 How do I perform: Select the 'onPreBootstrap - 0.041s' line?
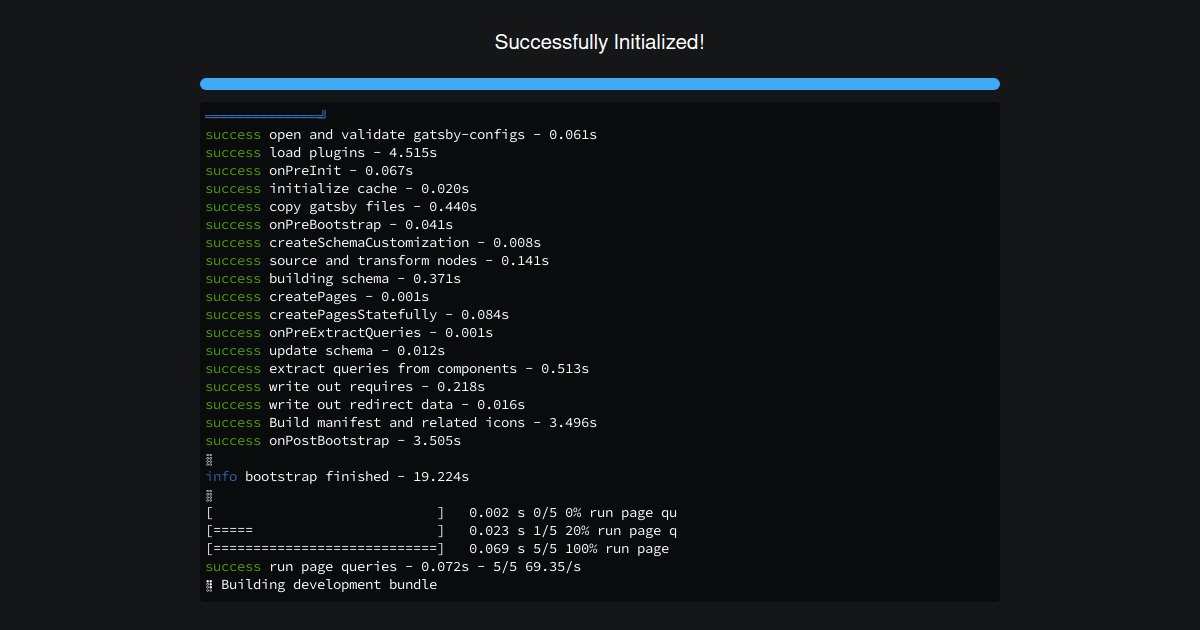329,224
